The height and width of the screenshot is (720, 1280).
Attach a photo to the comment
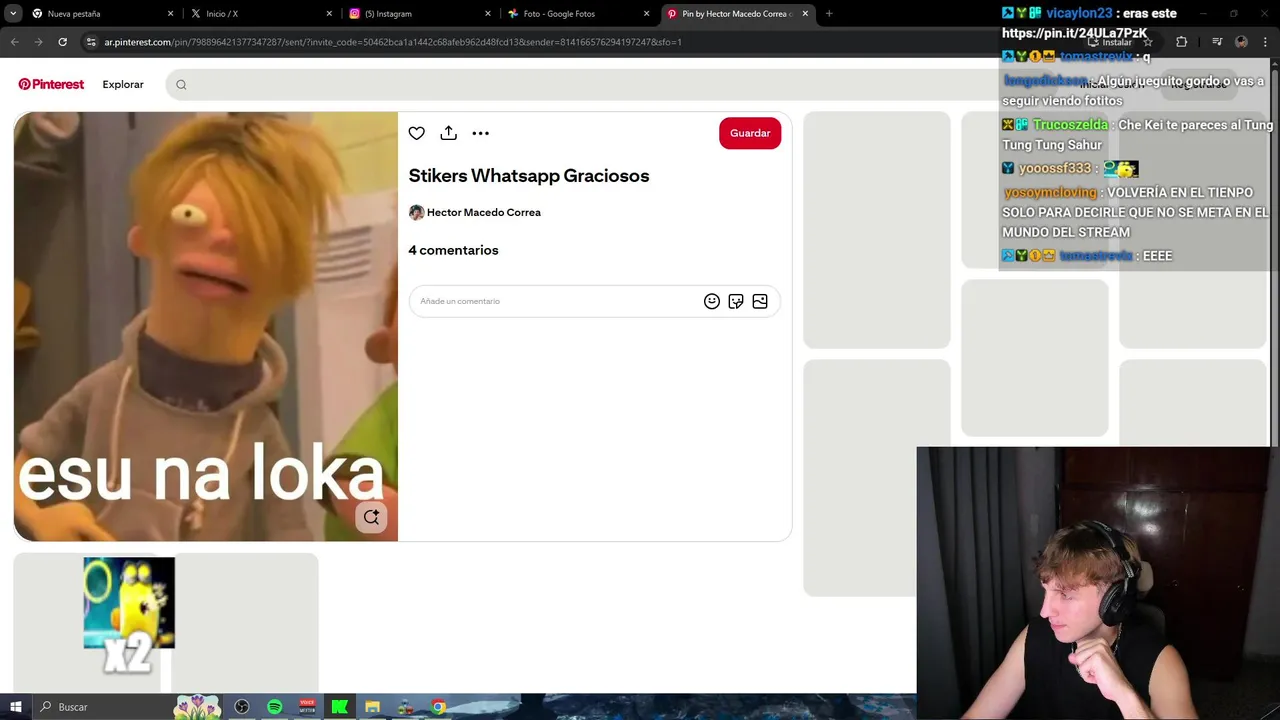pos(760,301)
